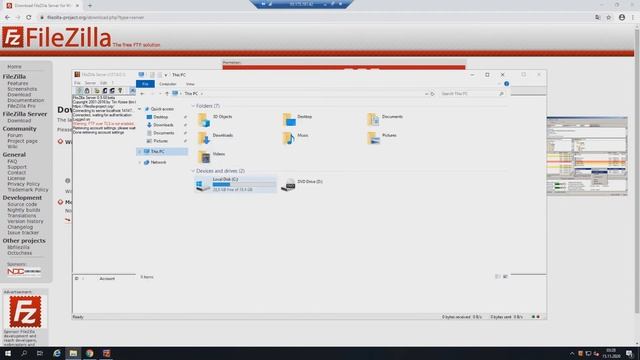Open the Downloads folder in Folders group
Viewport: 640px width, 360px height.
216,138
